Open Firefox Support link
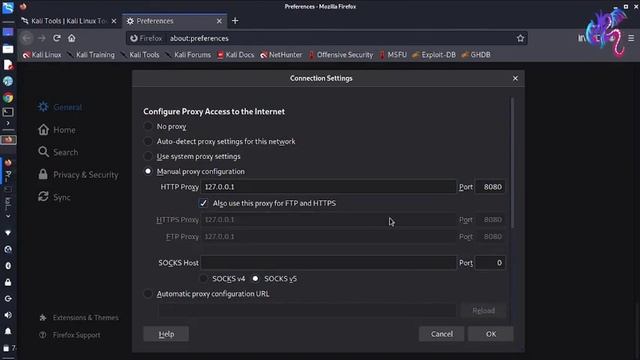 coord(70,335)
